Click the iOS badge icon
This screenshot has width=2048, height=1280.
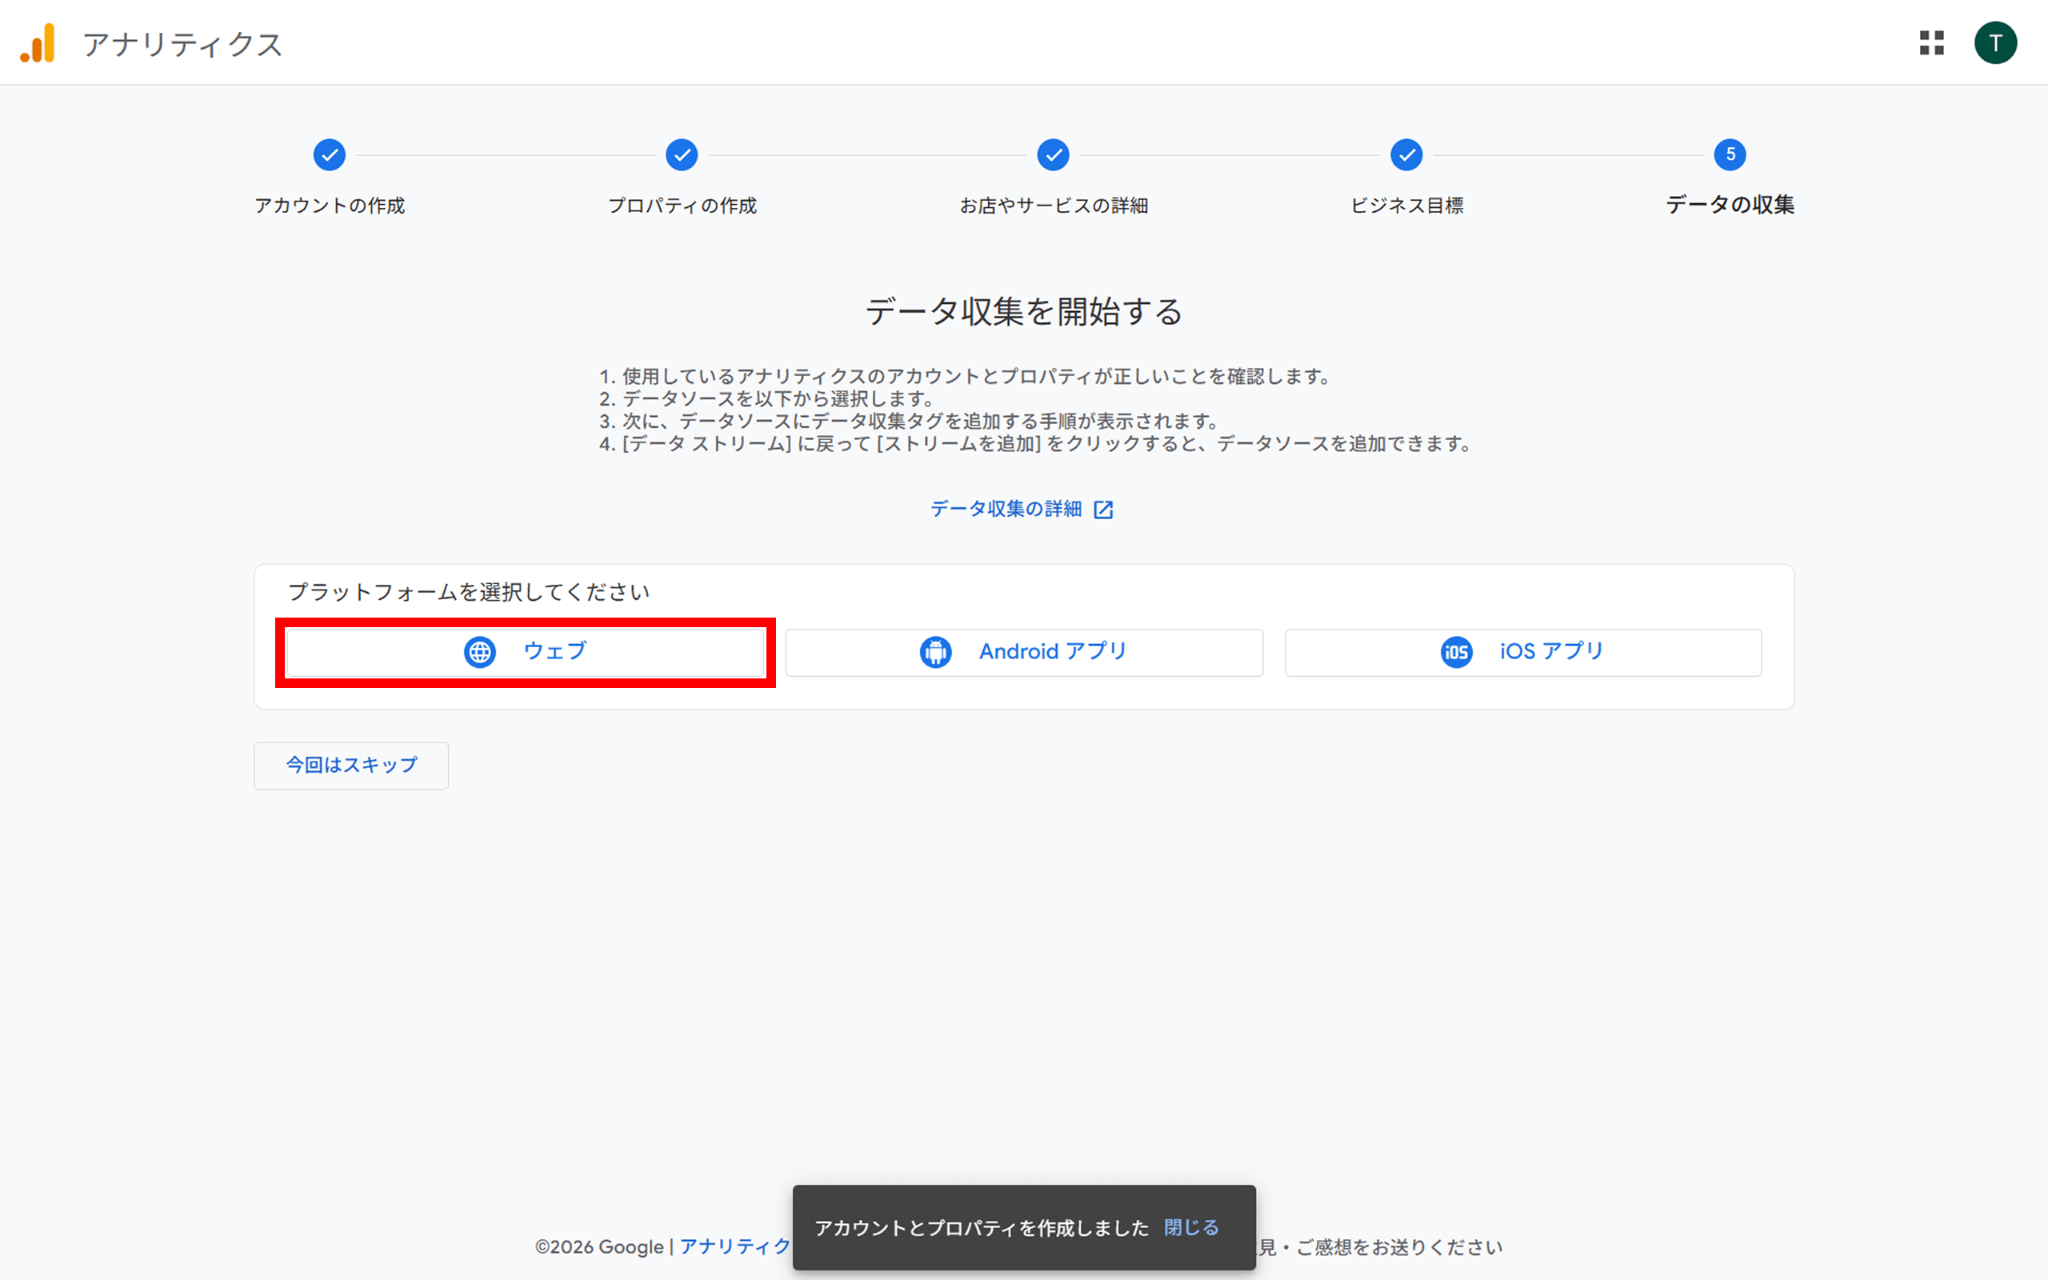(1456, 652)
